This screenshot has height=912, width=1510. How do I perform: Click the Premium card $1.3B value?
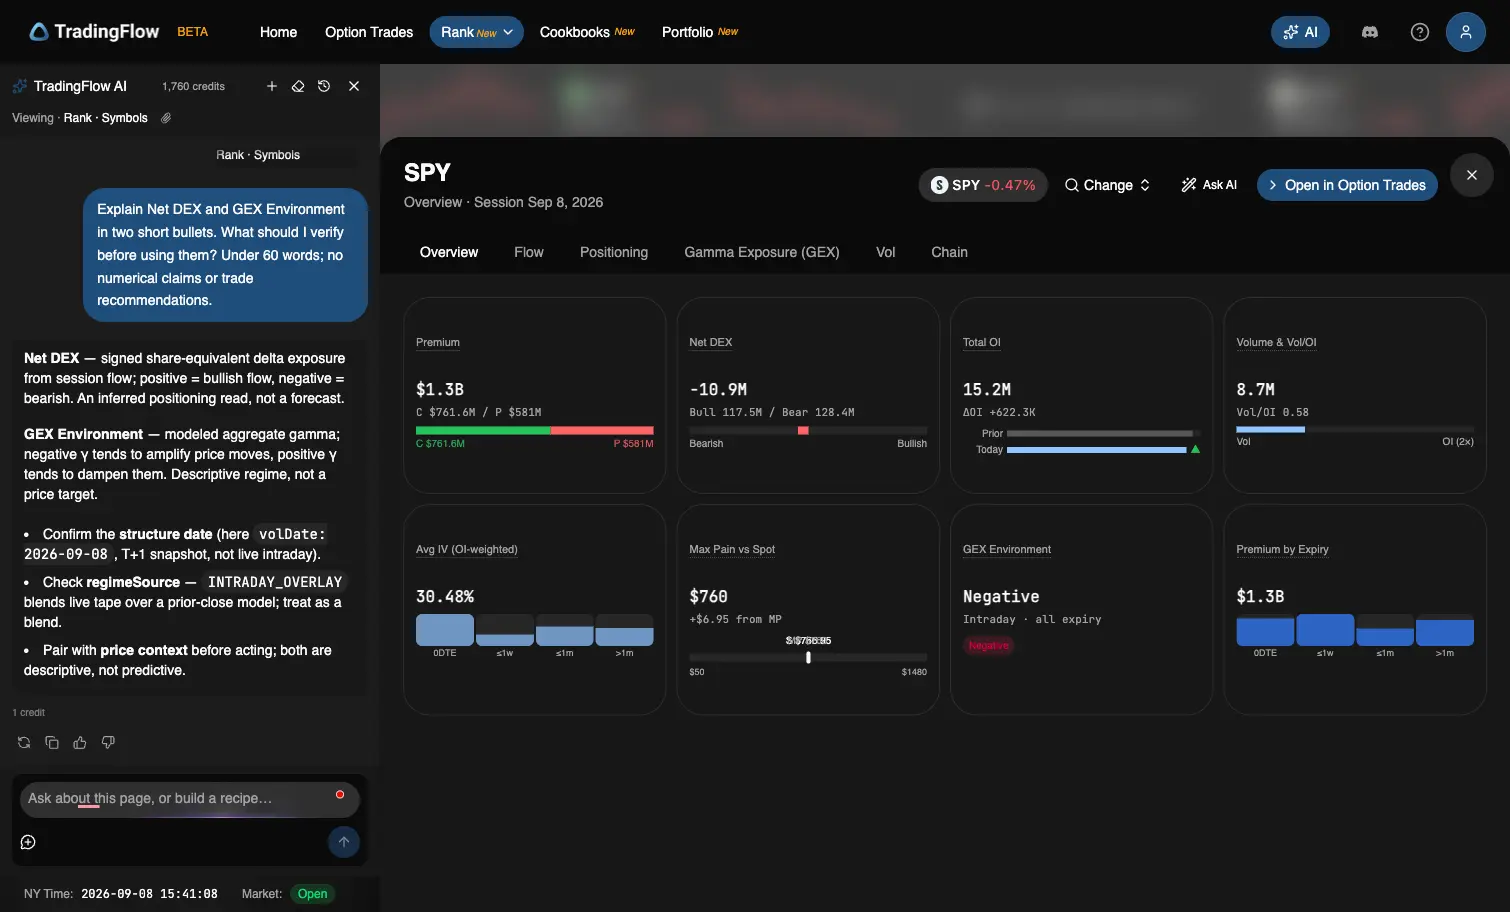[440, 389]
